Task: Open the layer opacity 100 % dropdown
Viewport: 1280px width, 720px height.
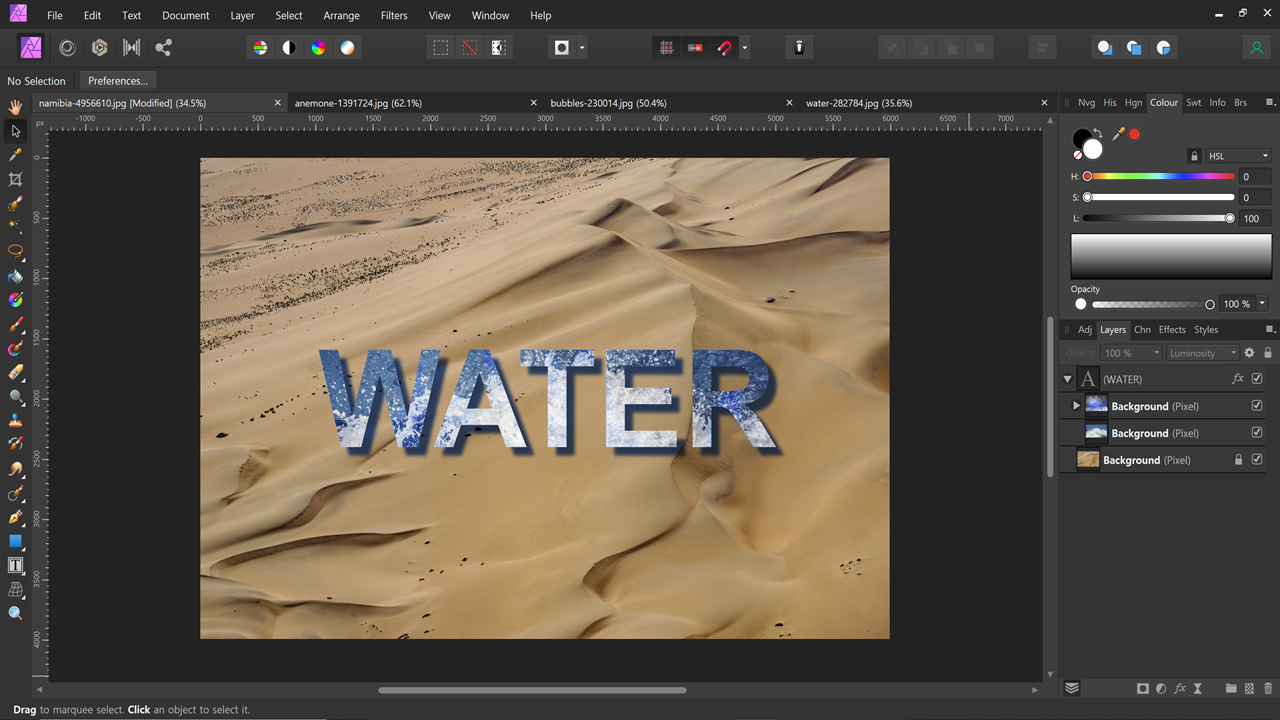Action: [1132, 353]
